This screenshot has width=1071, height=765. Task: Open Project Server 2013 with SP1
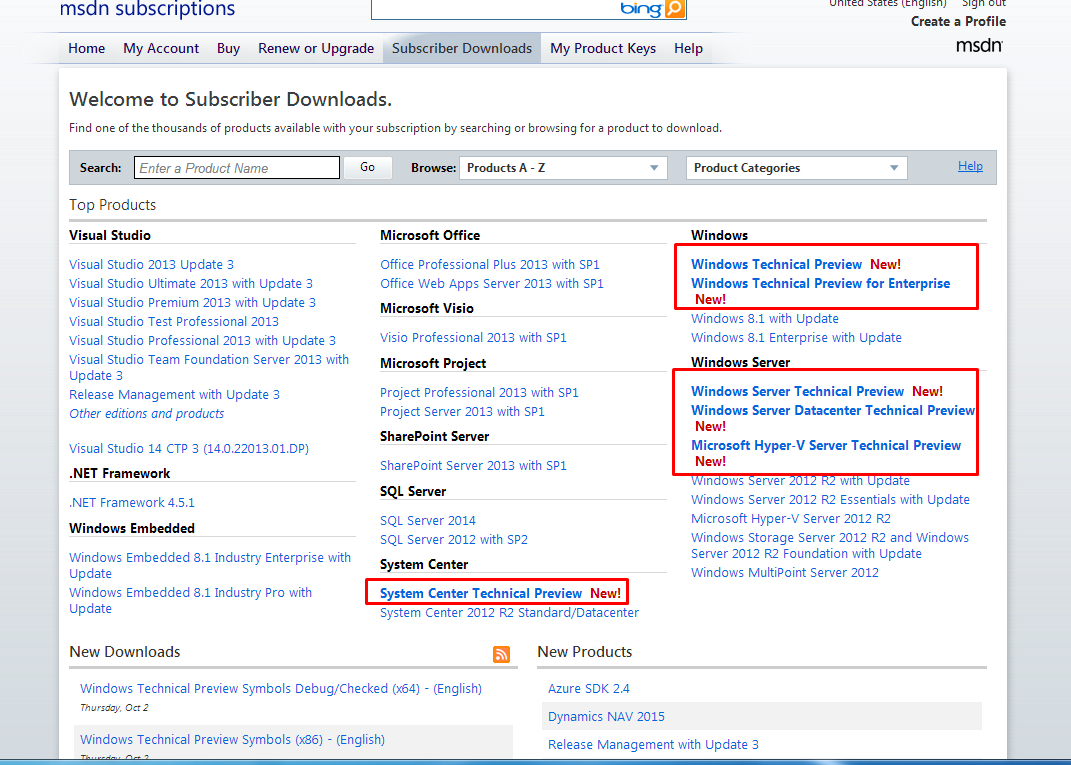pos(462,412)
